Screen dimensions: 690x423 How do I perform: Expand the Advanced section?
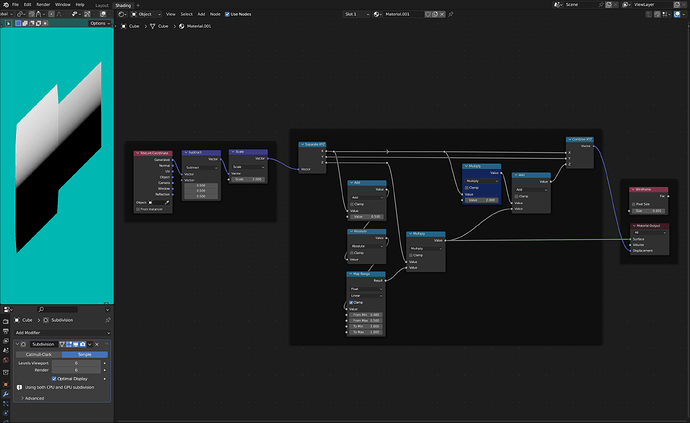pyautogui.click(x=32, y=398)
